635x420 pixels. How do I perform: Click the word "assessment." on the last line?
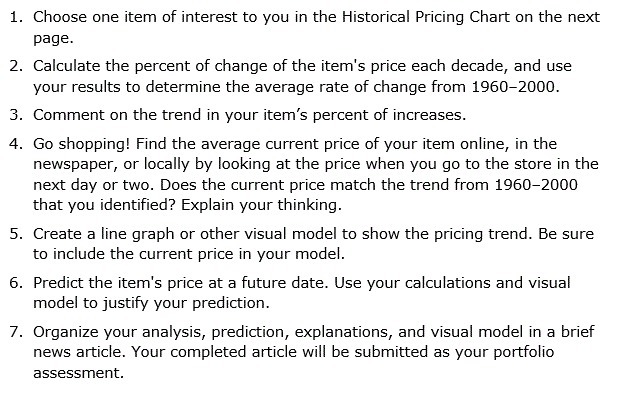click(x=79, y=373)
